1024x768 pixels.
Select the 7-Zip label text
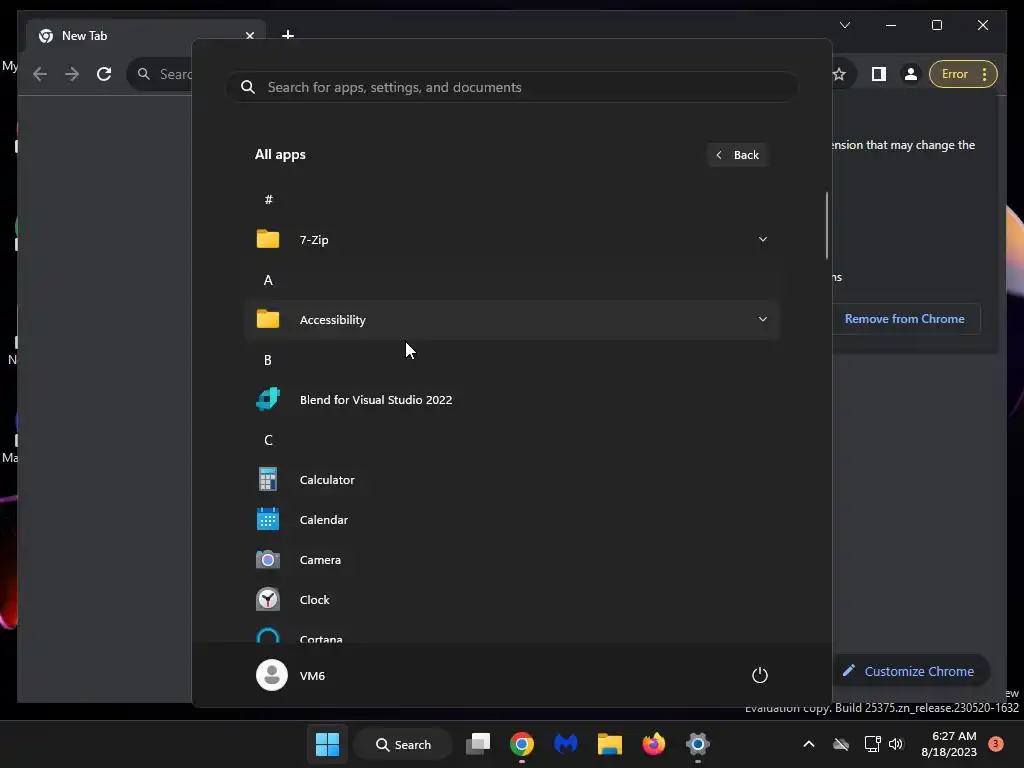point(314,240)
